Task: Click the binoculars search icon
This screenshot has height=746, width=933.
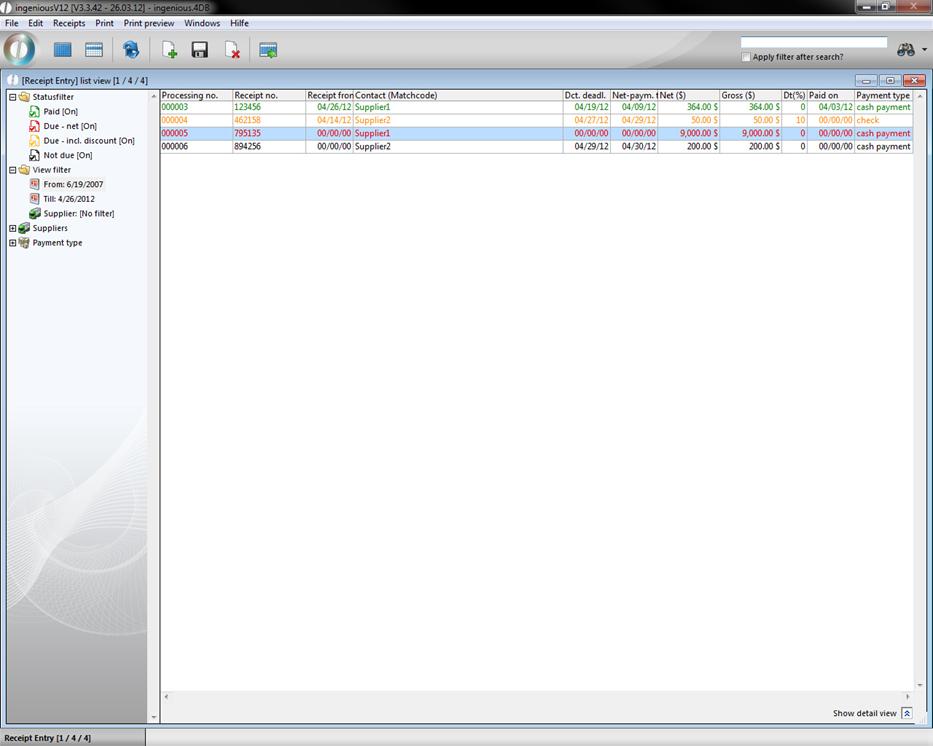Action: click(x=906, y=50)
